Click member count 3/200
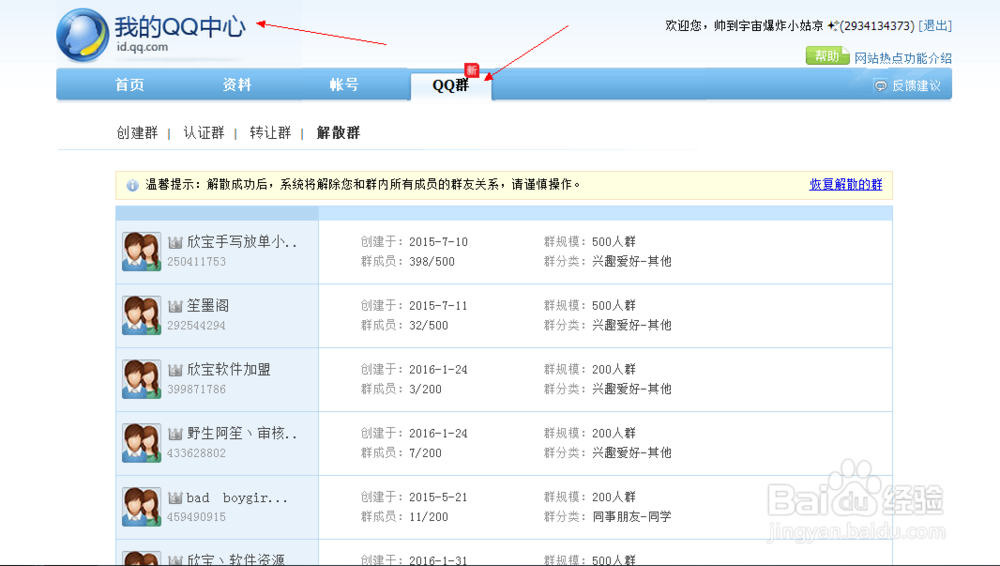 pyautogui.click(x=425, y=389)
